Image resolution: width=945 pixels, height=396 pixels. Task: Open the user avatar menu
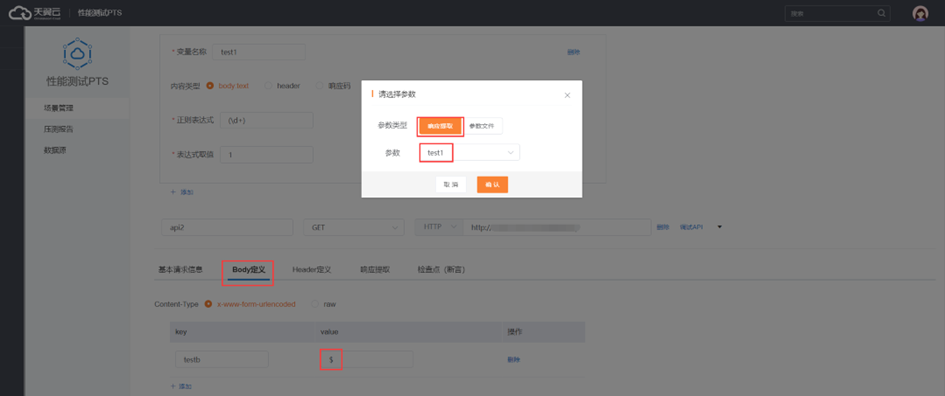[920, 13]
